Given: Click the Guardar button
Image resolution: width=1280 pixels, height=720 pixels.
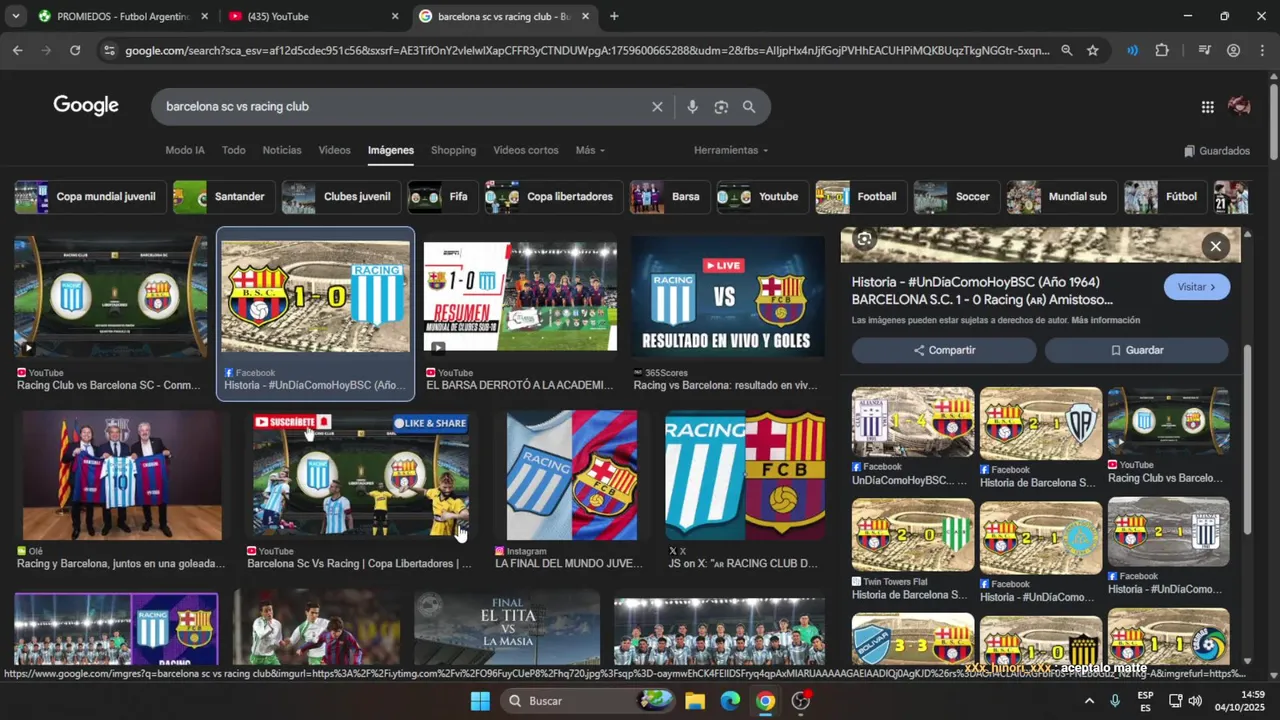Looking at the screenshot, I should pyautogui.click(x=1137, y=350).
